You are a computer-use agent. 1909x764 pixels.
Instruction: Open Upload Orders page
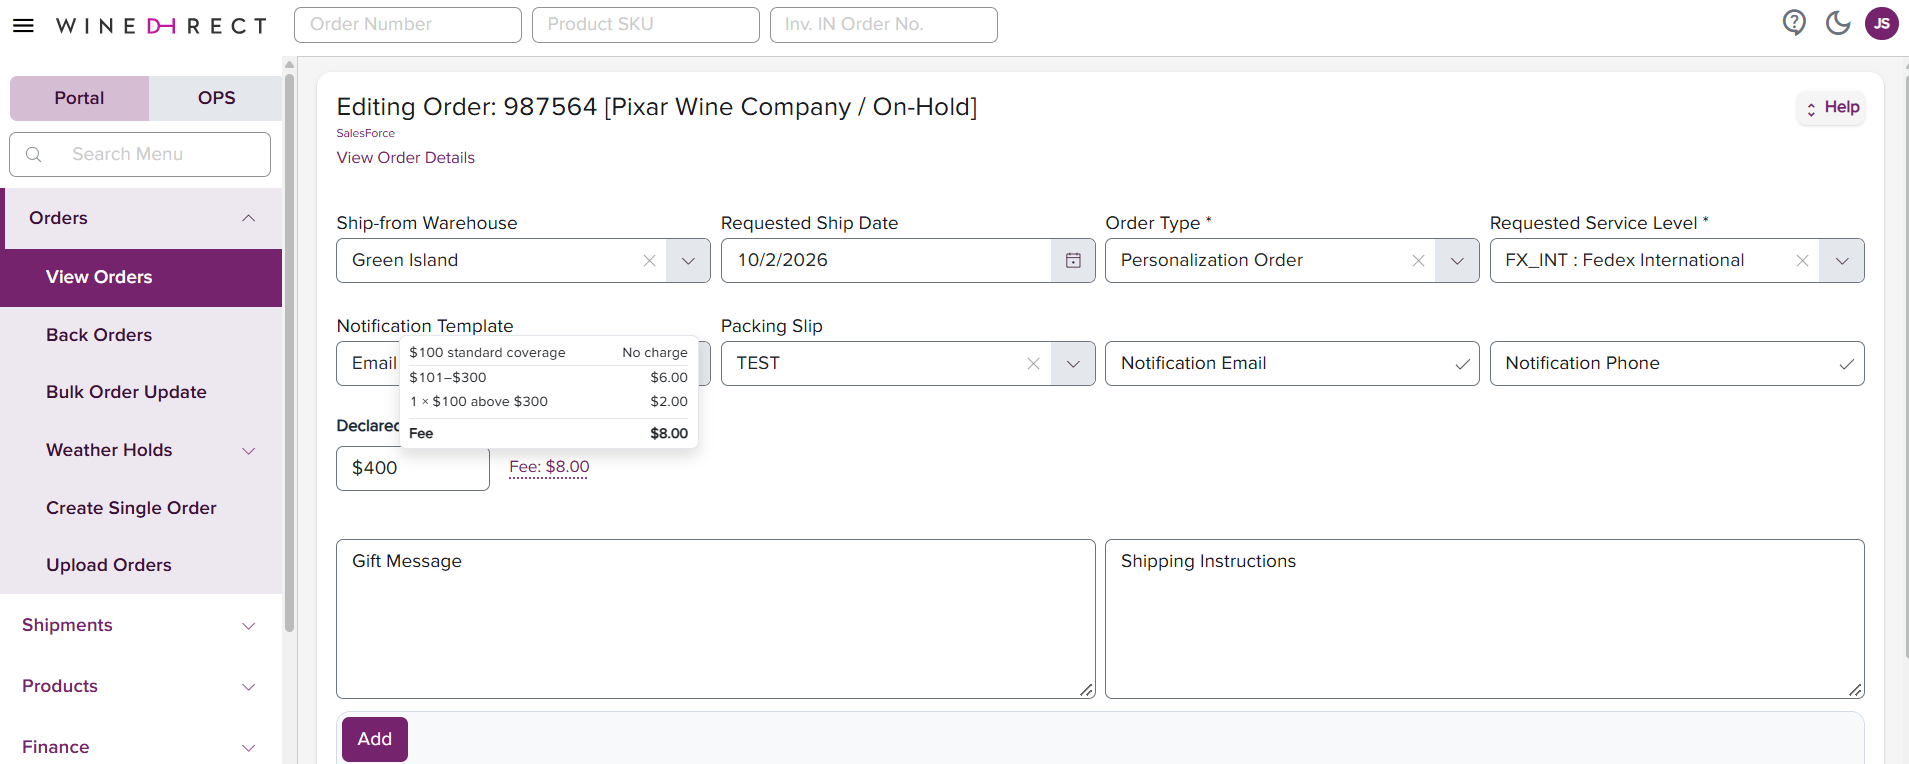click(x=141, y=566)
